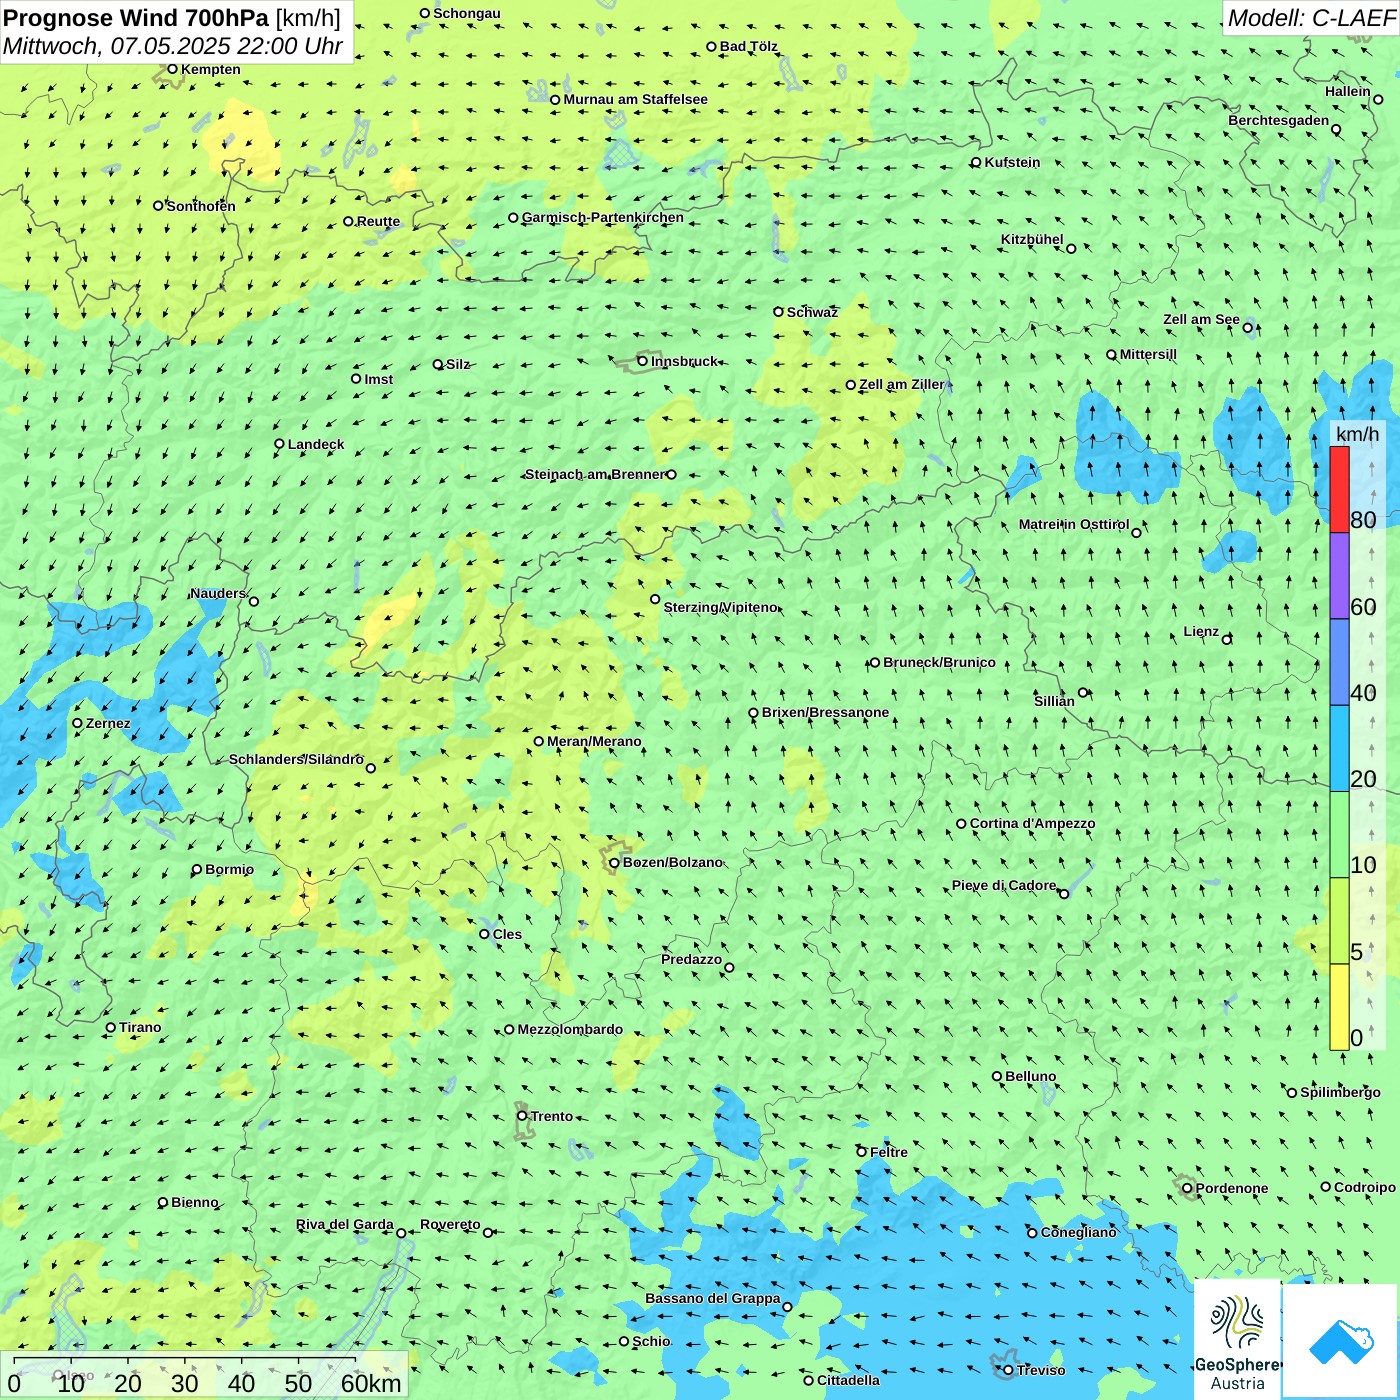This screenshot has height=1400, width=1400.
Task: Click the Feltre label
Action: pyautogui.click(x=889, y=1152)
